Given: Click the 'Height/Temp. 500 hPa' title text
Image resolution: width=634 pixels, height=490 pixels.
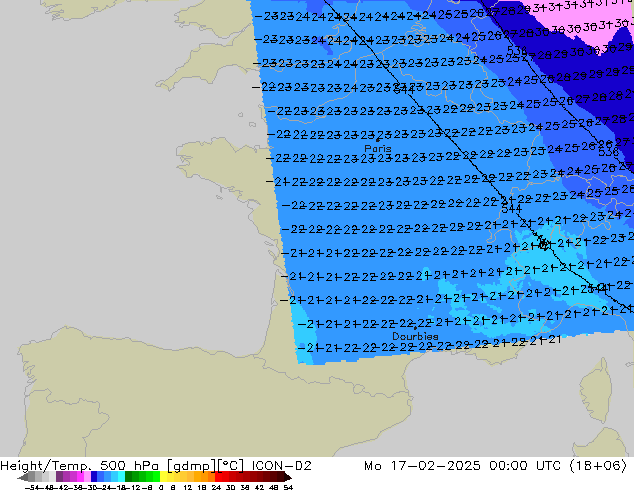Looking at the screenshot, I should click(x=79, y=466).
